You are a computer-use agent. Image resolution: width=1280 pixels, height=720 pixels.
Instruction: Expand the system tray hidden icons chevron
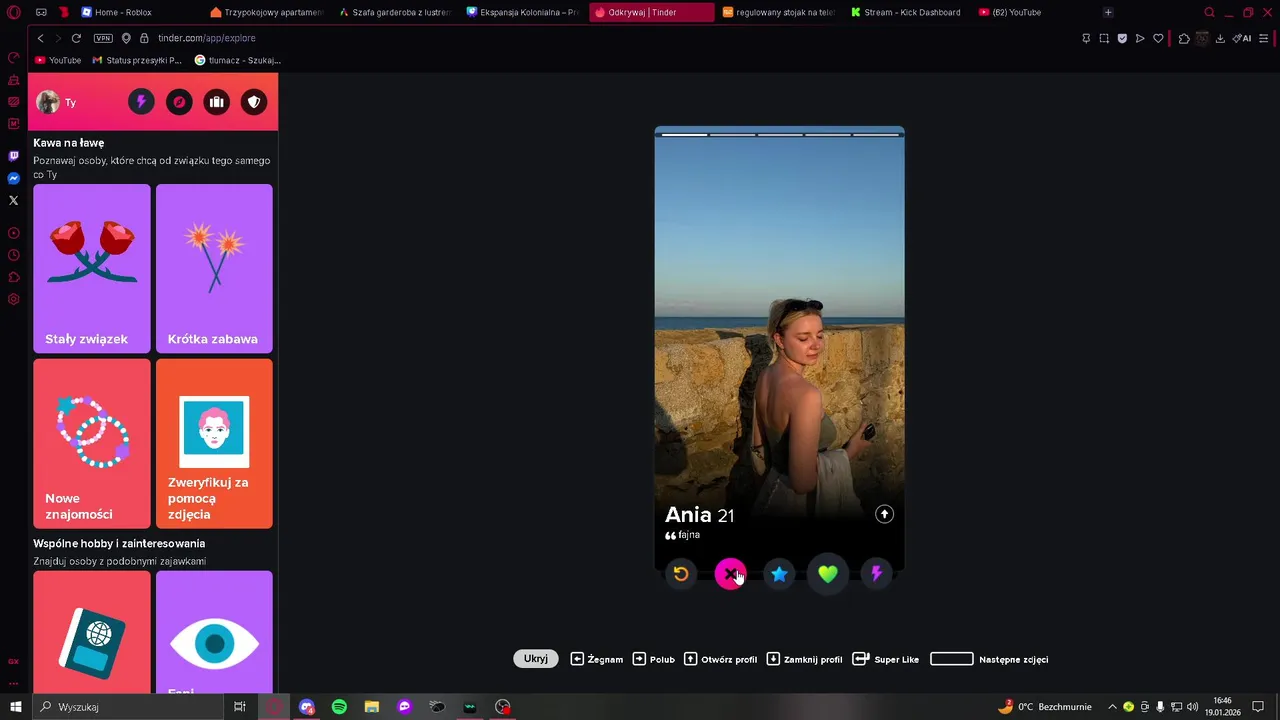click(x=1112, y=707)
